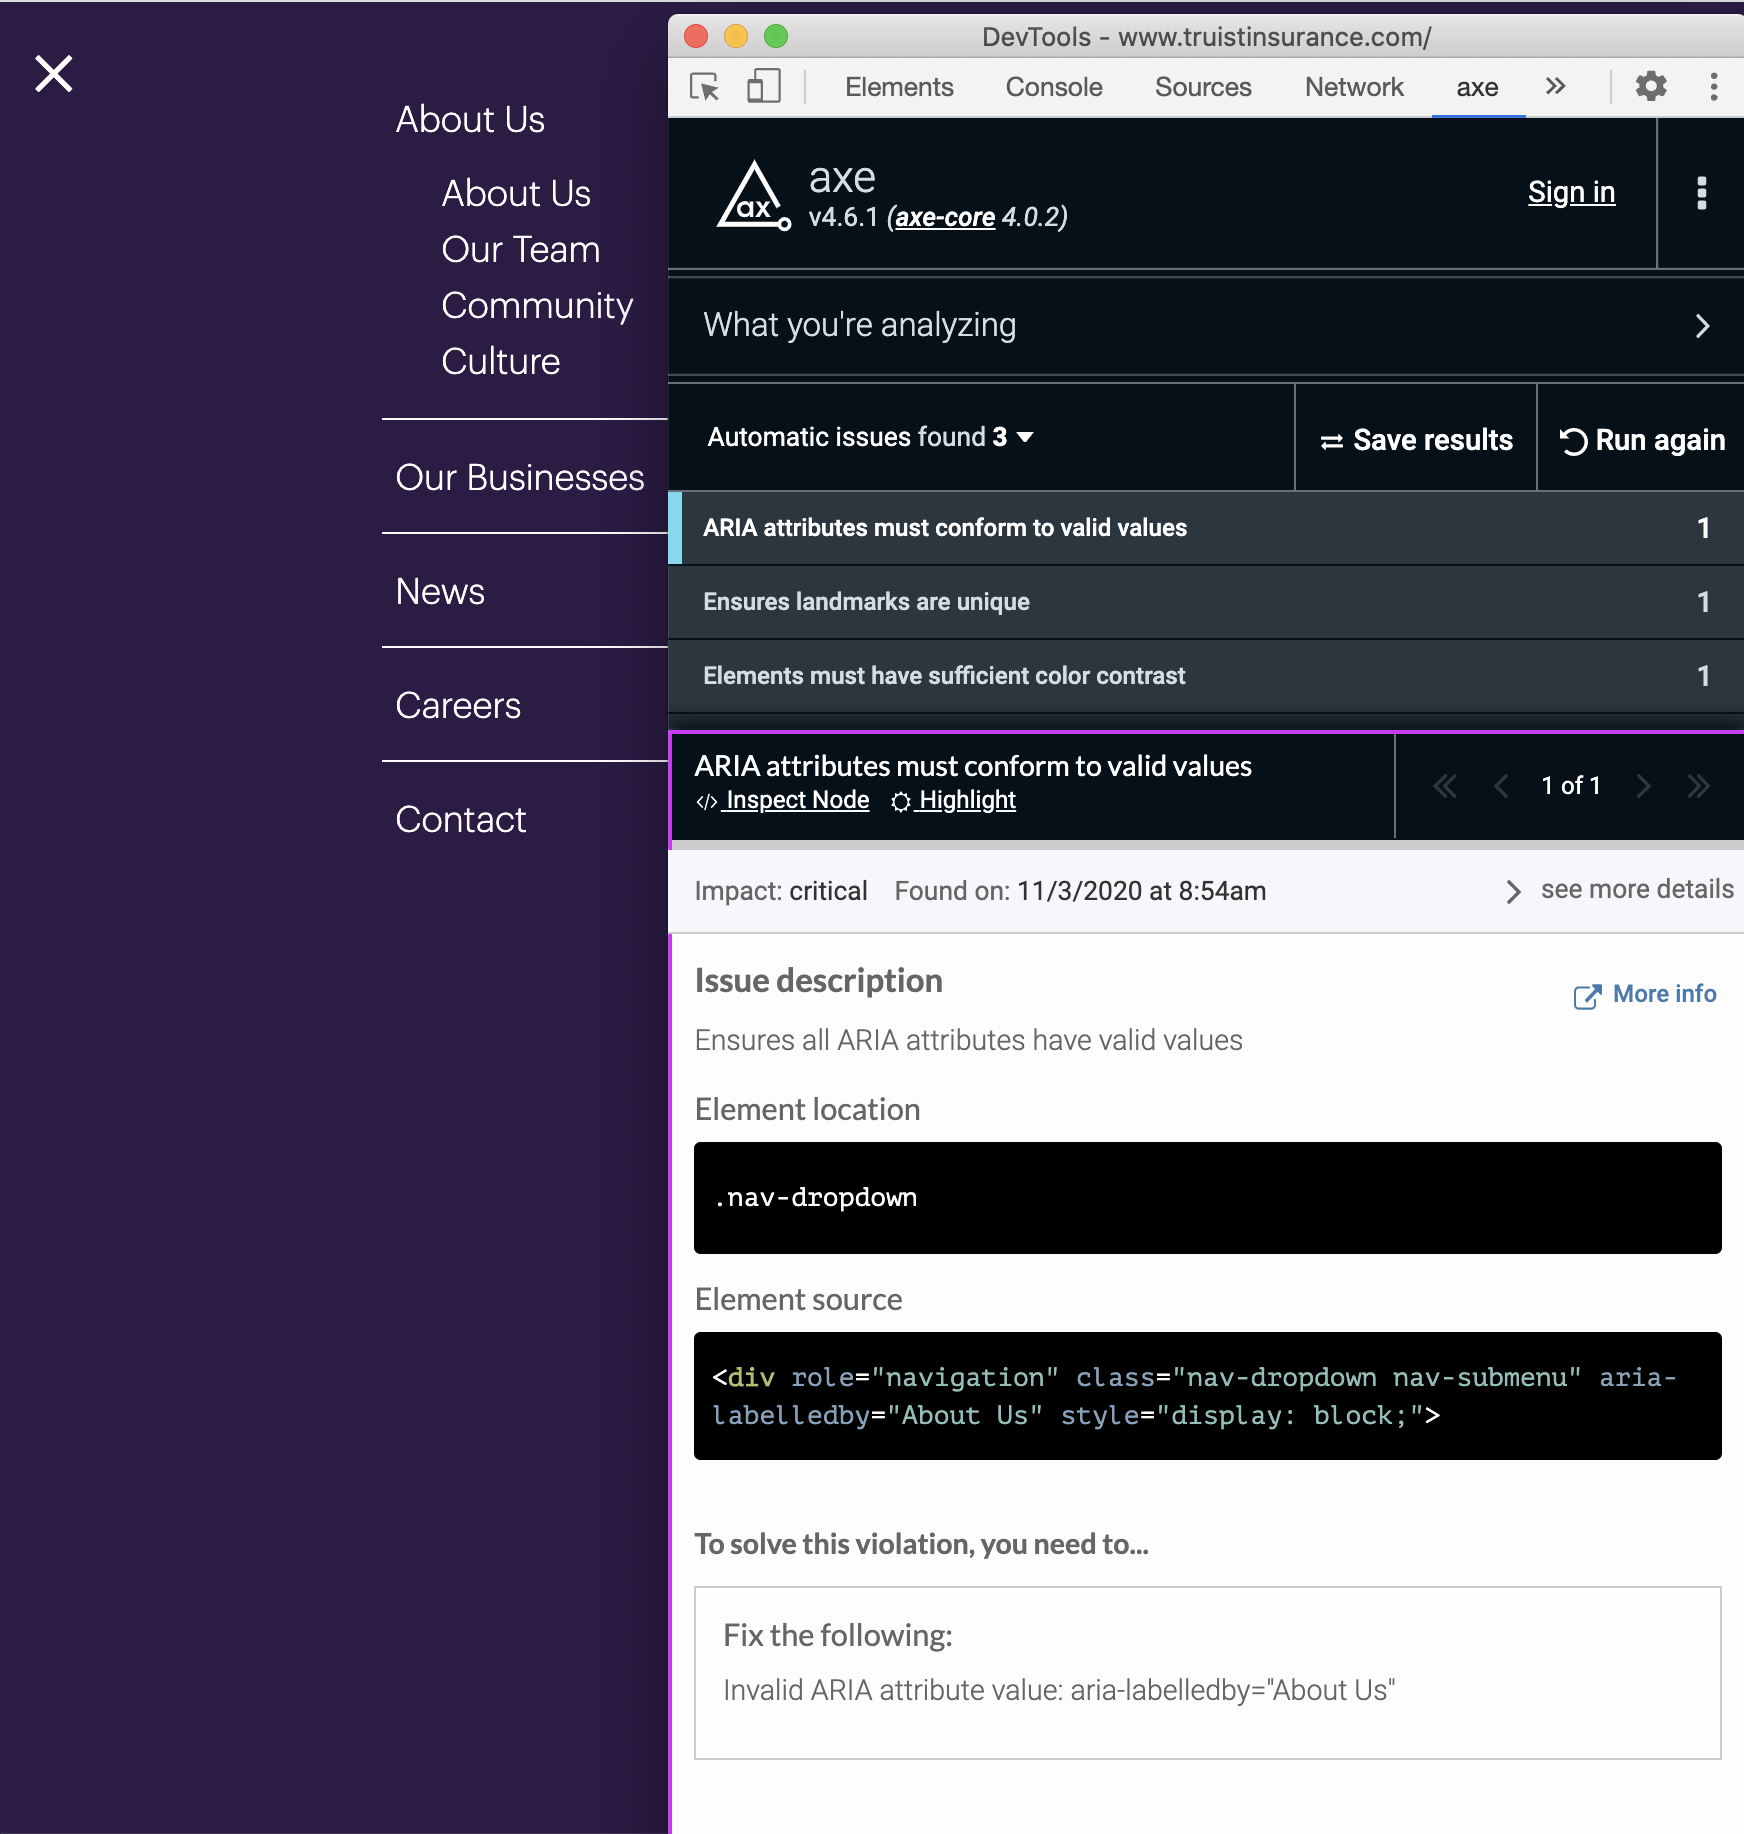Image resolution: width=1744 pixels, height=1834 pixels.
Task: Open DevTools three-dot customize menu
Action: pyautogui.click(x=1714, y=87)
